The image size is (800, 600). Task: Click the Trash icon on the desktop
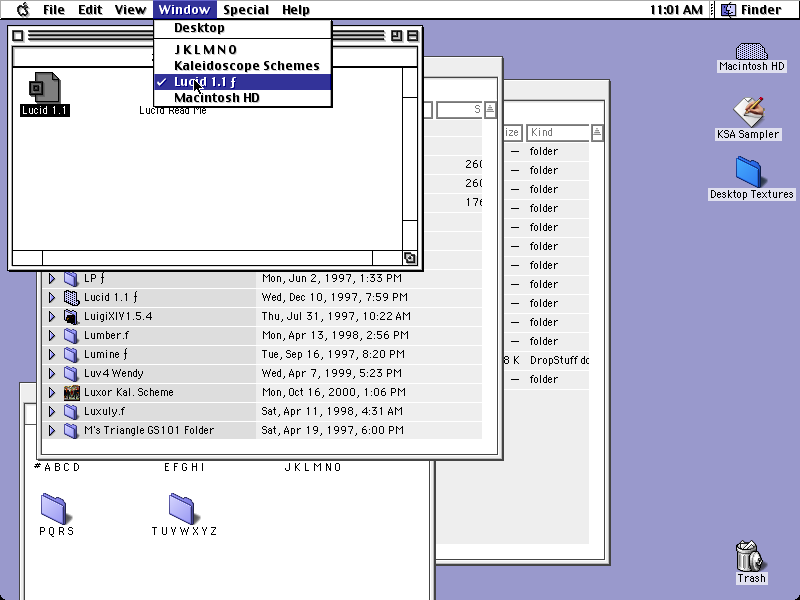click(750, 556)
